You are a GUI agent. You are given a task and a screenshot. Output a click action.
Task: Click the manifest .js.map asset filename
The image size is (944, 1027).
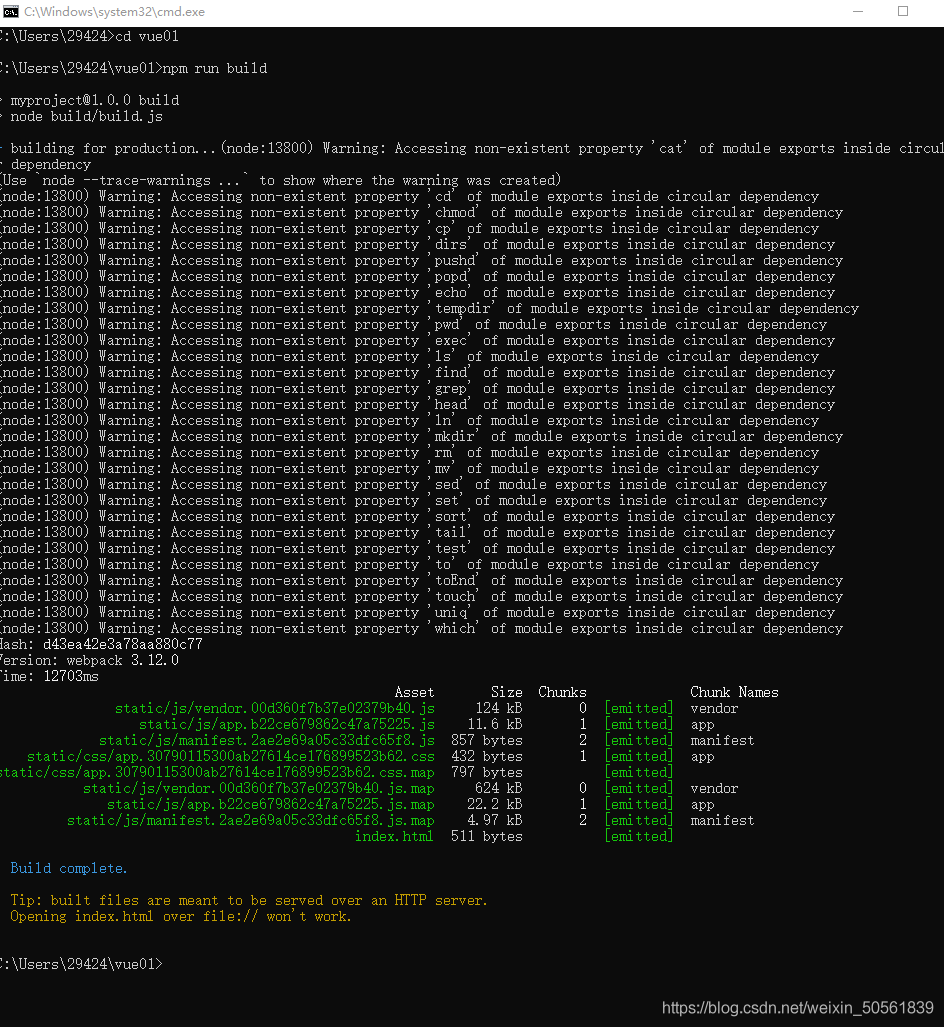coord(250,820)
